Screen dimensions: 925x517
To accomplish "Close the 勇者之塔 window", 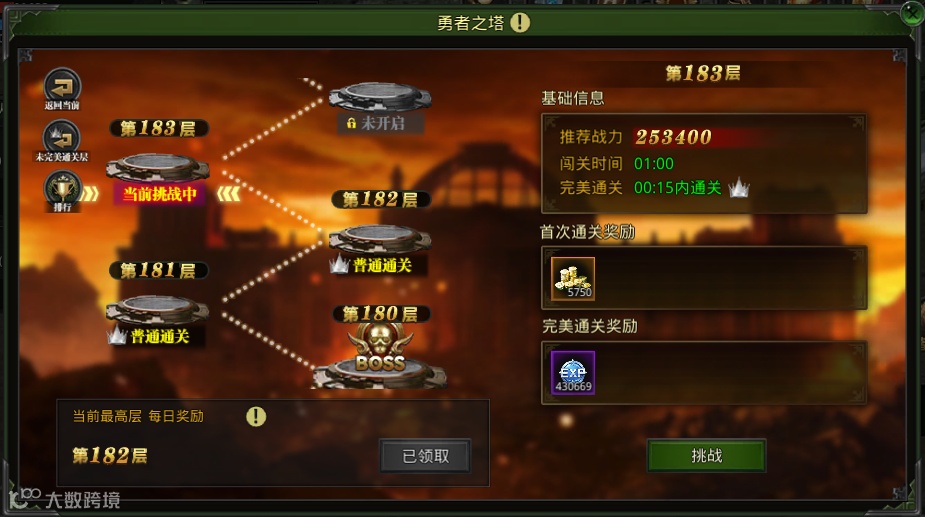I will point(911,13).
